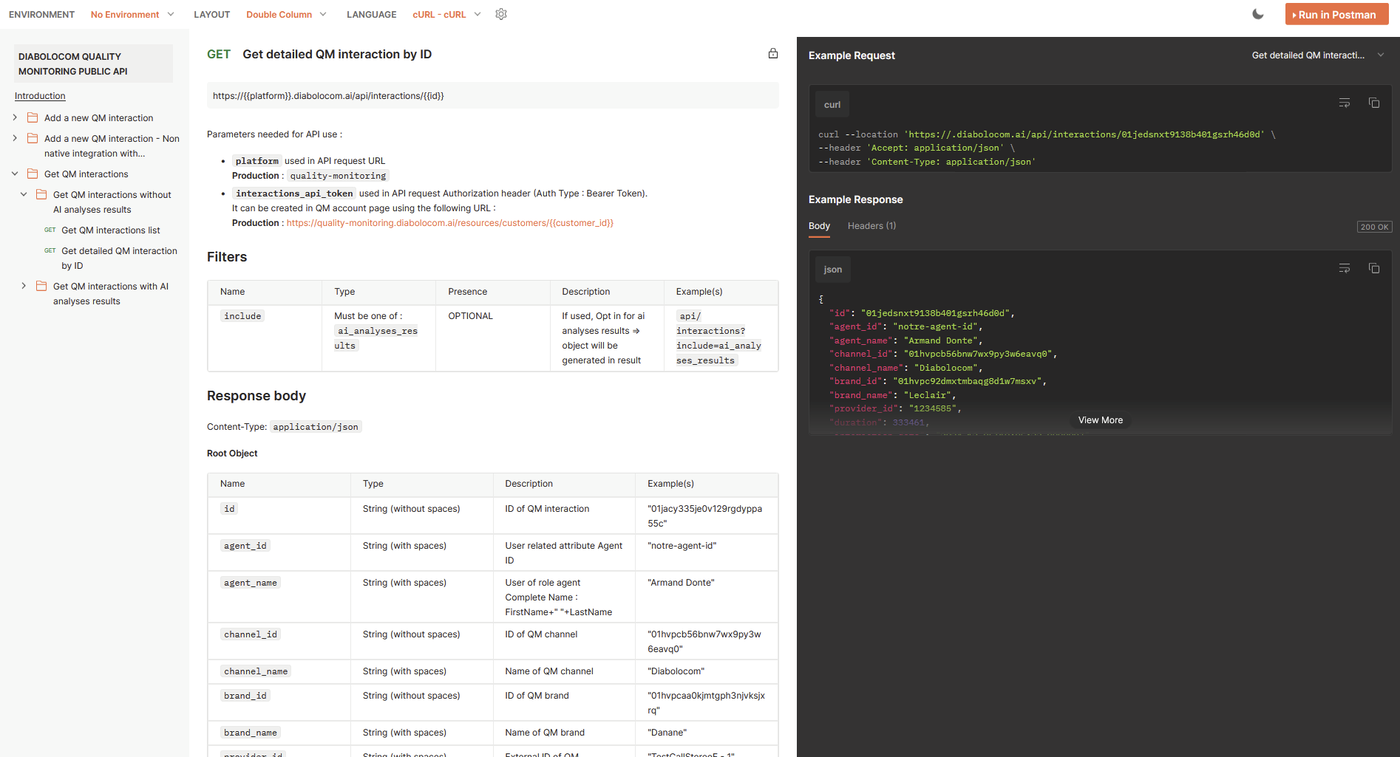Screen dimensions: 1400x757
Task: Open the Double Column layout dropdown
Action: (x=286, y=14)
